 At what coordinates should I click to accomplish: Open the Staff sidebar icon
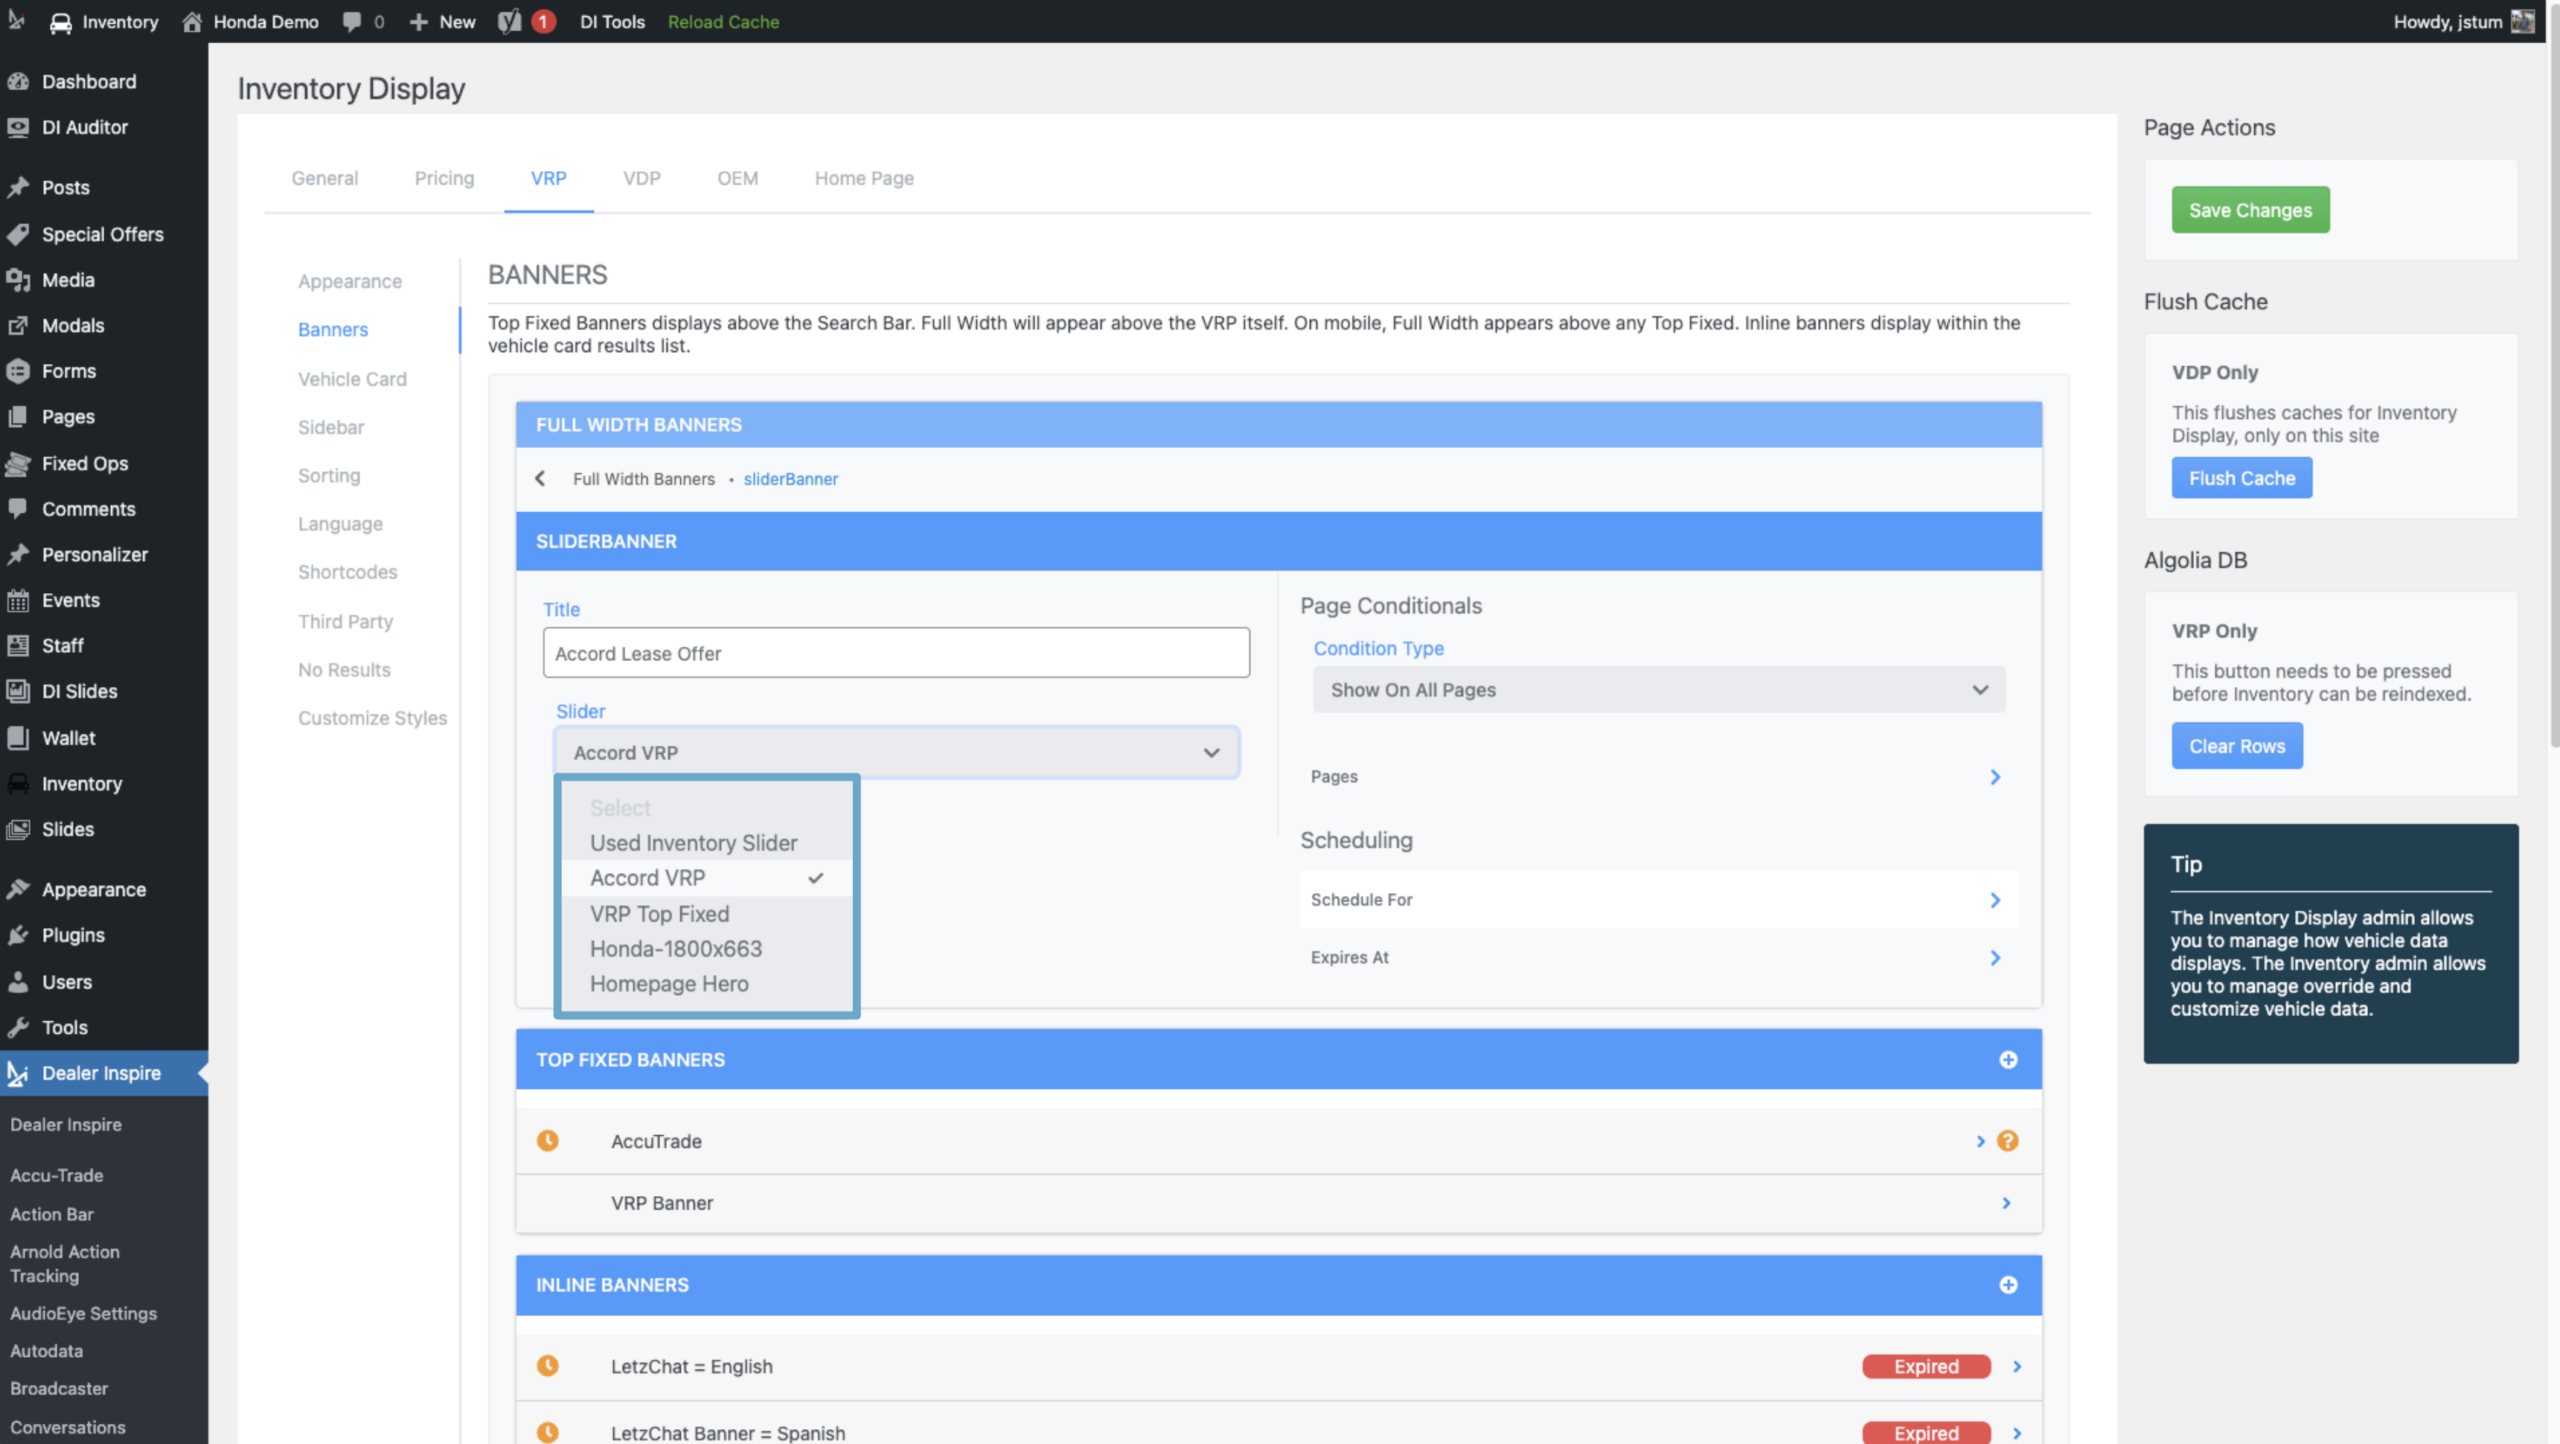click(x=18, y=646)
